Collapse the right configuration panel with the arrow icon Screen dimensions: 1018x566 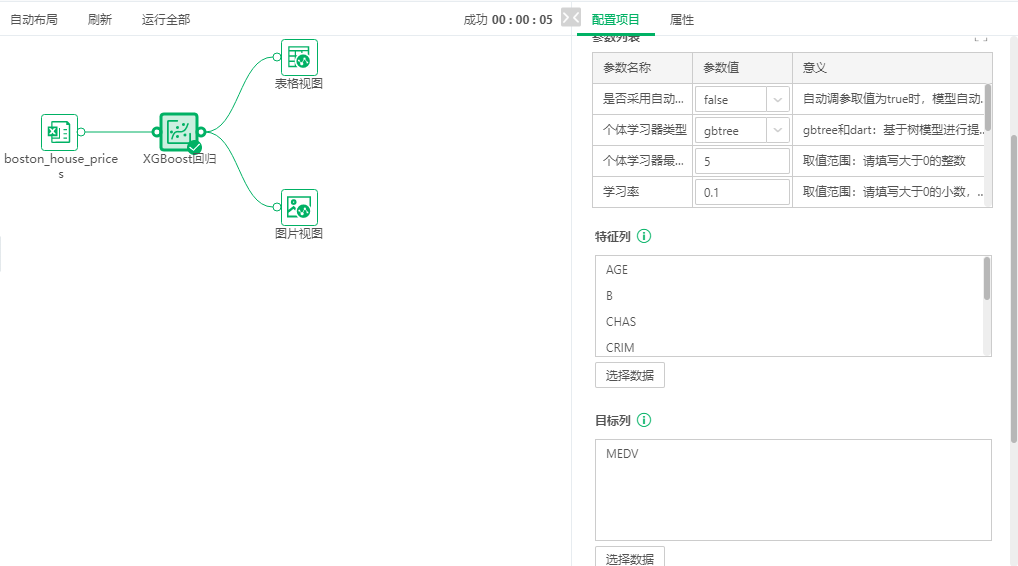[571, 18]
